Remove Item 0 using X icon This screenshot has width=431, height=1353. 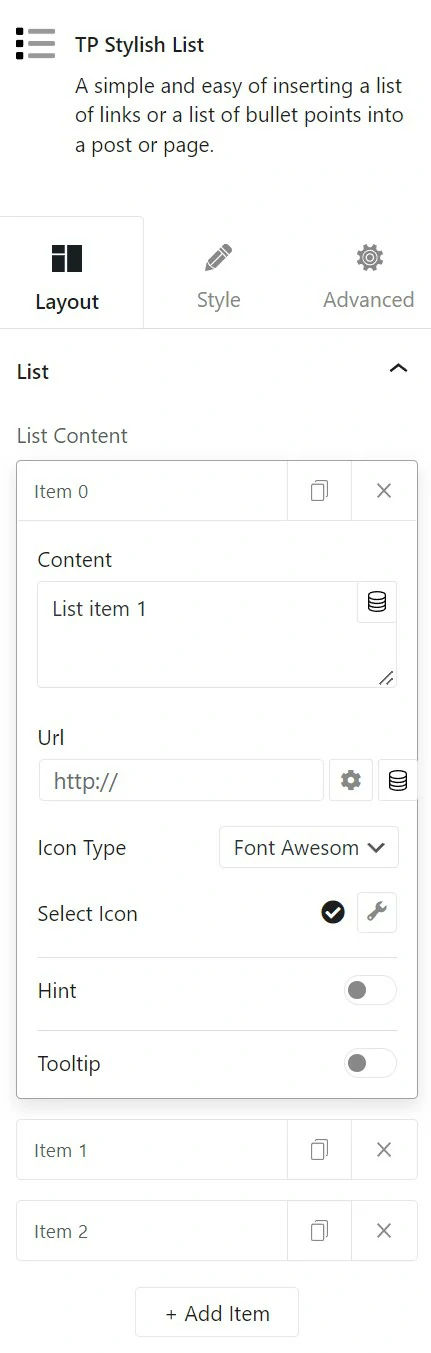384,491
